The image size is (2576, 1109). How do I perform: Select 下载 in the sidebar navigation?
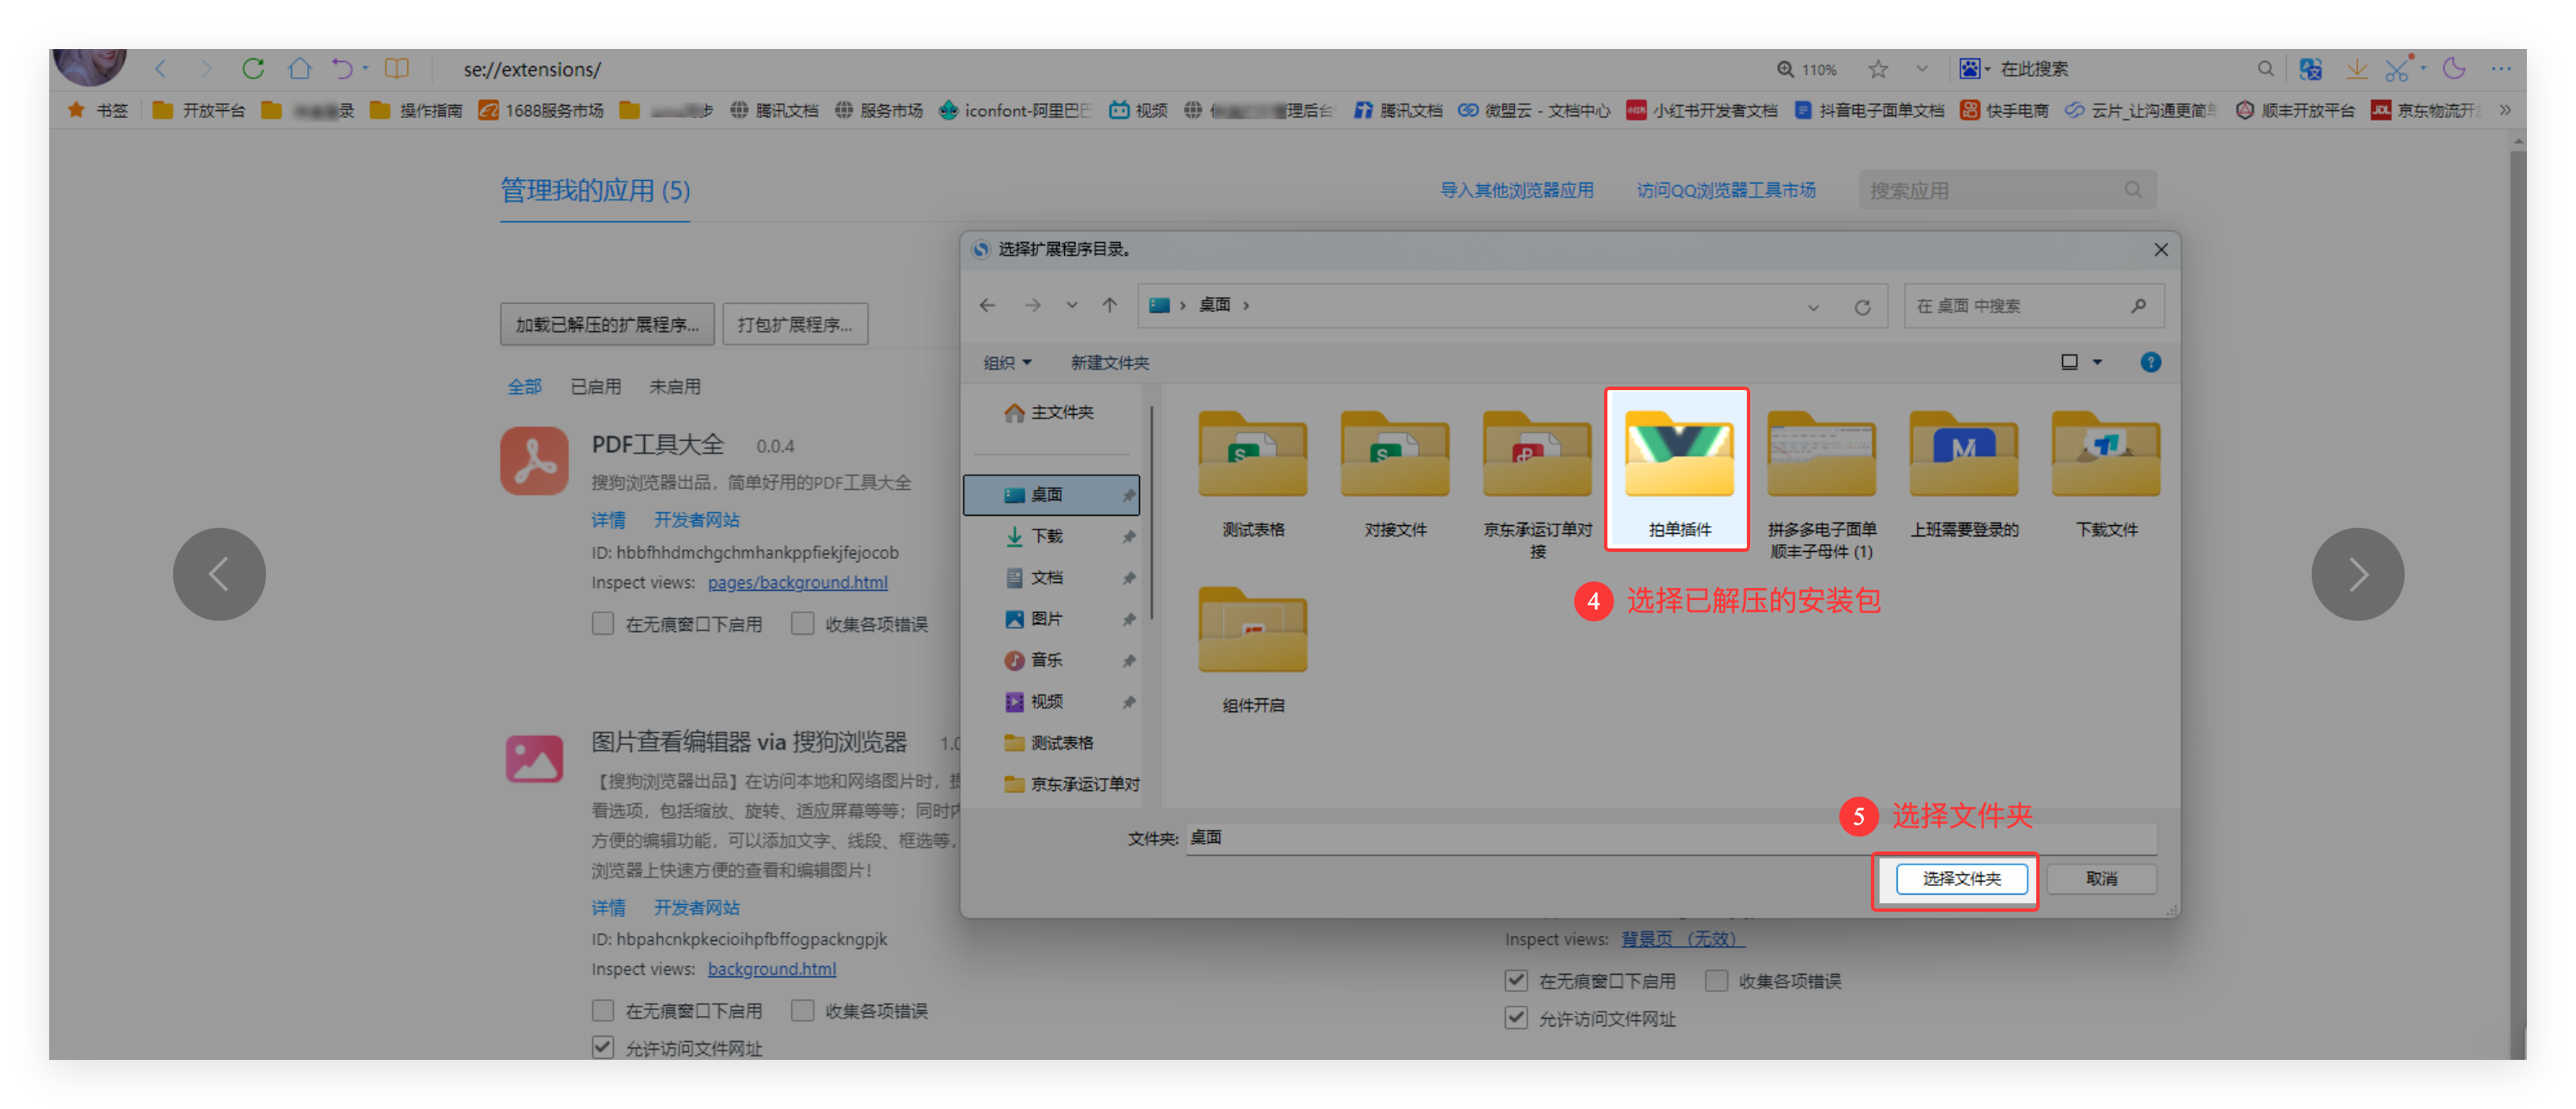pyautogui.click(x=1046, y=536)
